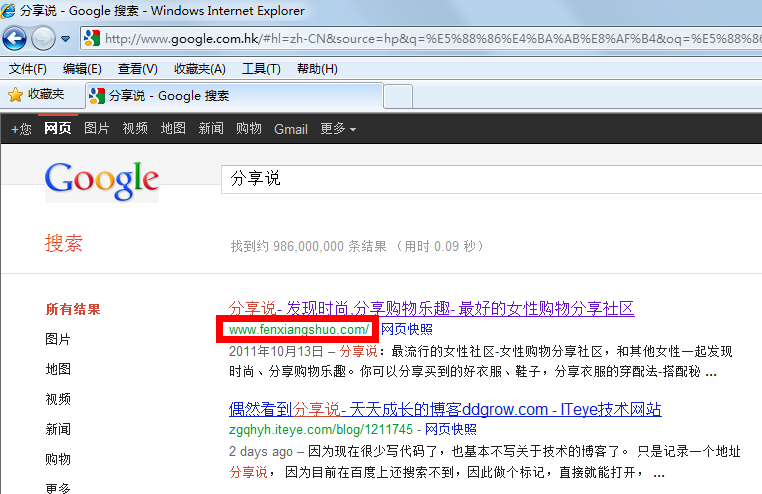Click the IE forward navigation button
Image resolution: width=762 pixels, height=494 pixels.
tap(43, 38)
